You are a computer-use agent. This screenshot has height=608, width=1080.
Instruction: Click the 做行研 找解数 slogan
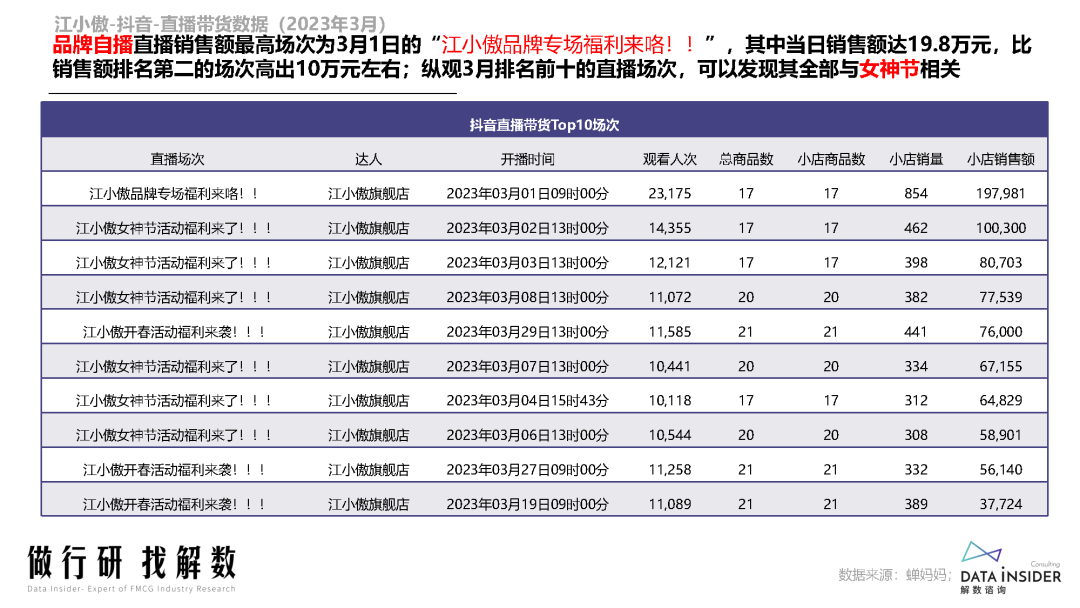(x=132, y=563)
